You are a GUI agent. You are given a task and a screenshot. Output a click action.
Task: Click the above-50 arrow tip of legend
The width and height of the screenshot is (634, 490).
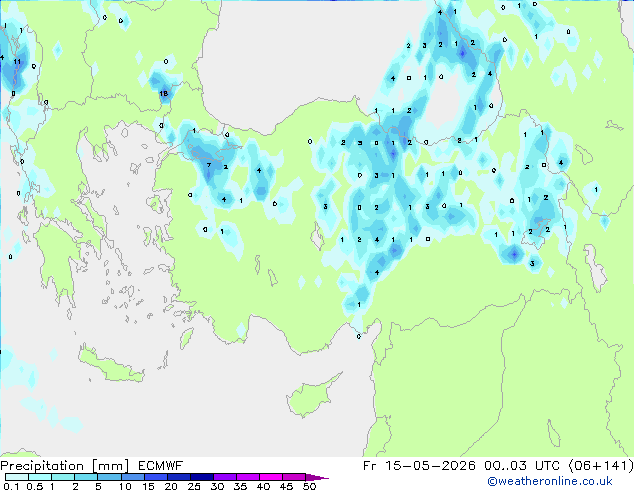[x=317, y=478]
